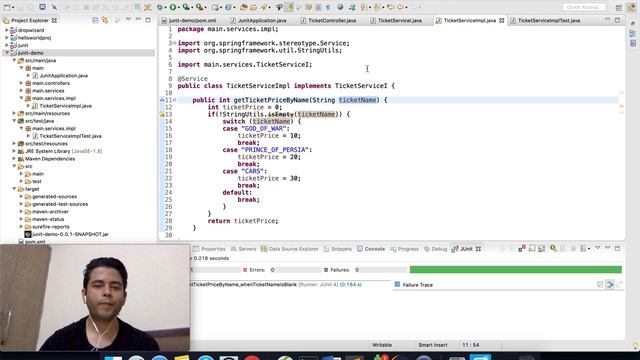Image resolution: width=640 pixels, height=360 pixels.
Task: Switch to the Console tab
Action: (x=371, y=249)
